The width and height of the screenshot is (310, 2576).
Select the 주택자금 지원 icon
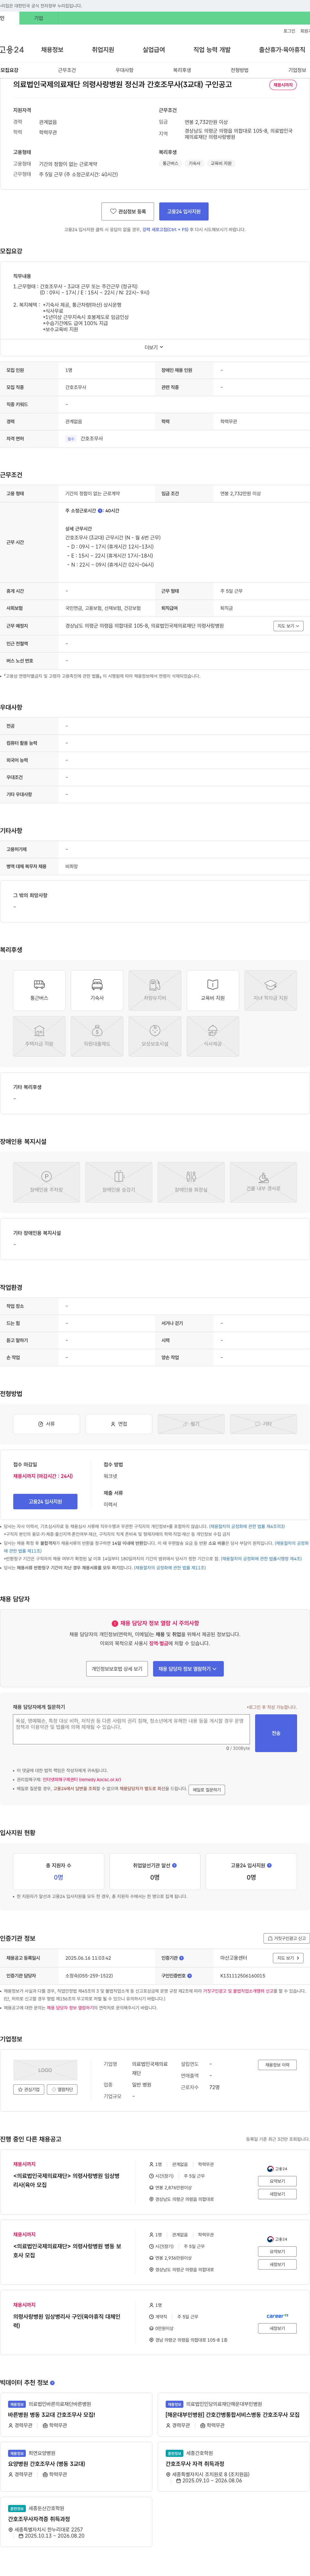point(39,1036)
